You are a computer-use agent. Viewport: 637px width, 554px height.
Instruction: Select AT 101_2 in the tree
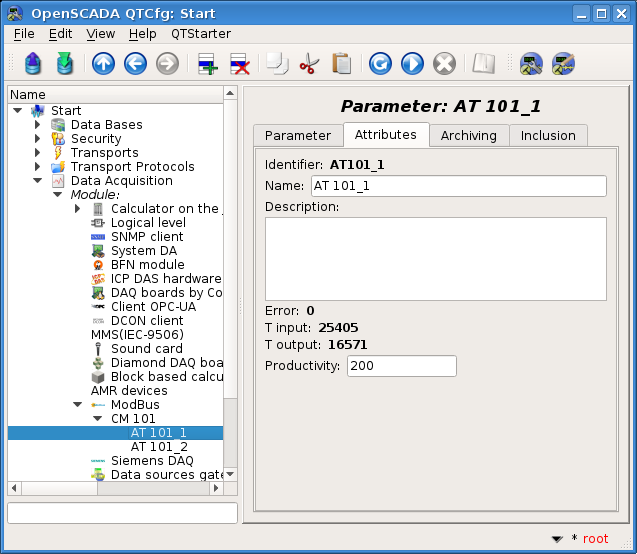[x=159, y=447]
